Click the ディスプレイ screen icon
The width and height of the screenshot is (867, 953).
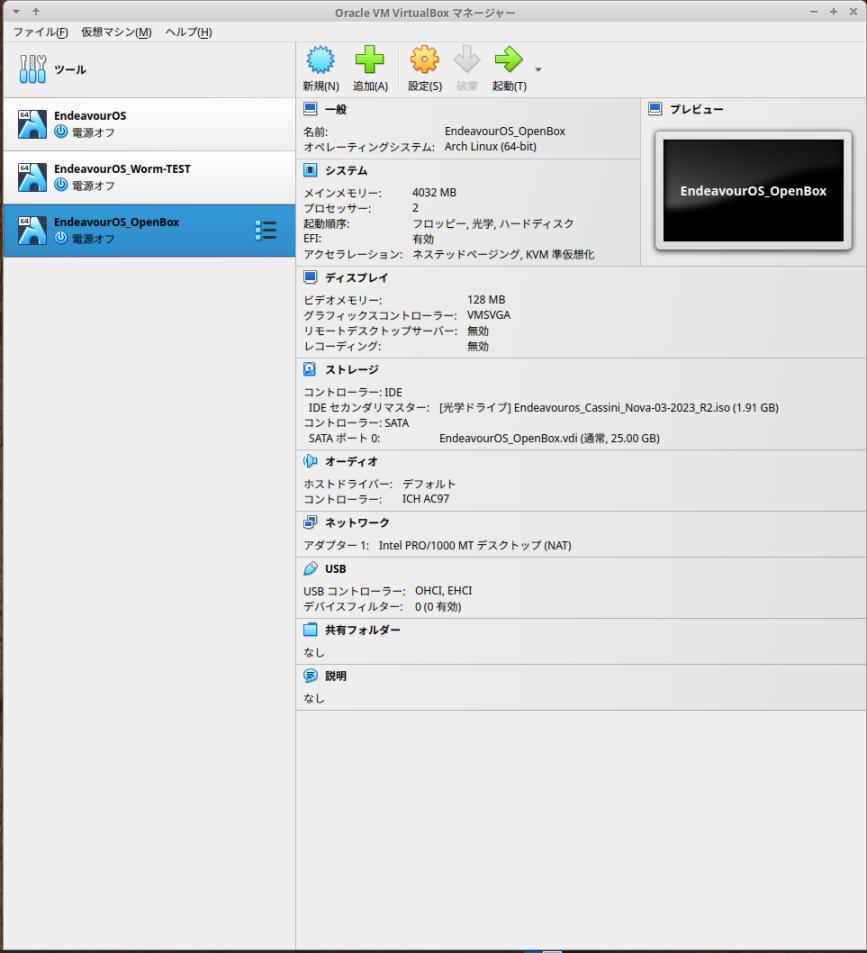click(310, 277)
